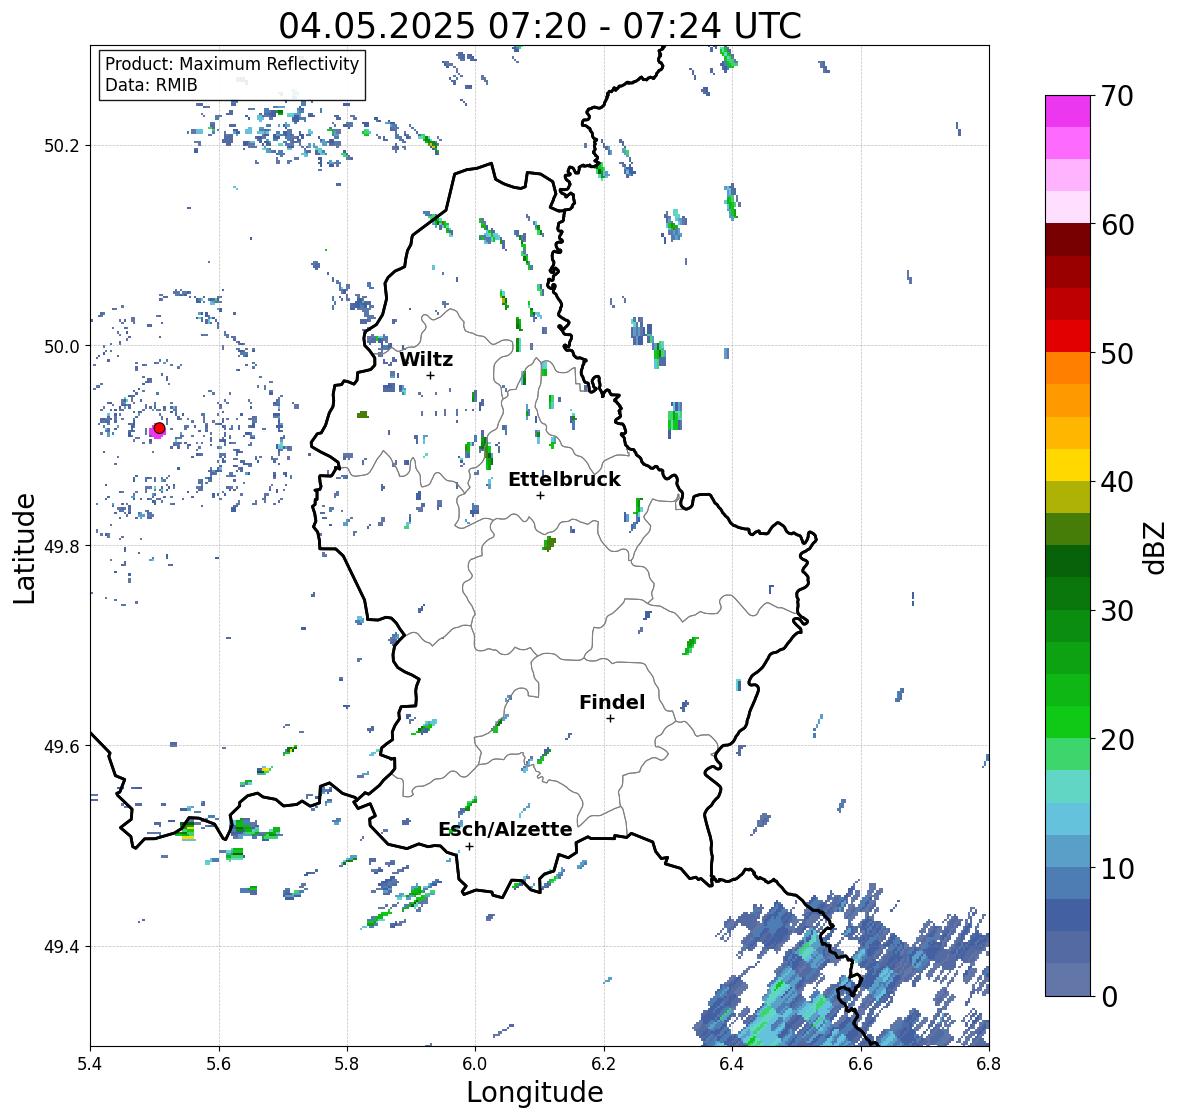Click the latitude tick label 49.8
This screenshot has height=1117, width=1179.
(x=62, y=546)
